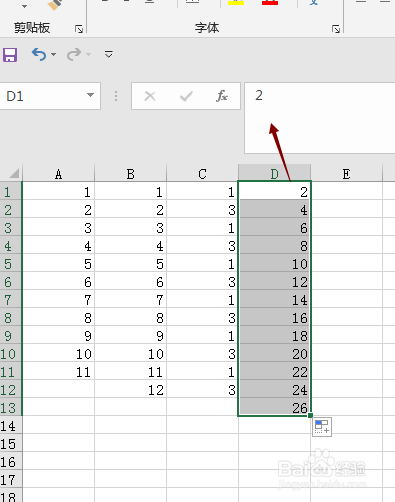Click cell A8 containing 8 in column A
The image size is (395, 502).
point(58,318)
